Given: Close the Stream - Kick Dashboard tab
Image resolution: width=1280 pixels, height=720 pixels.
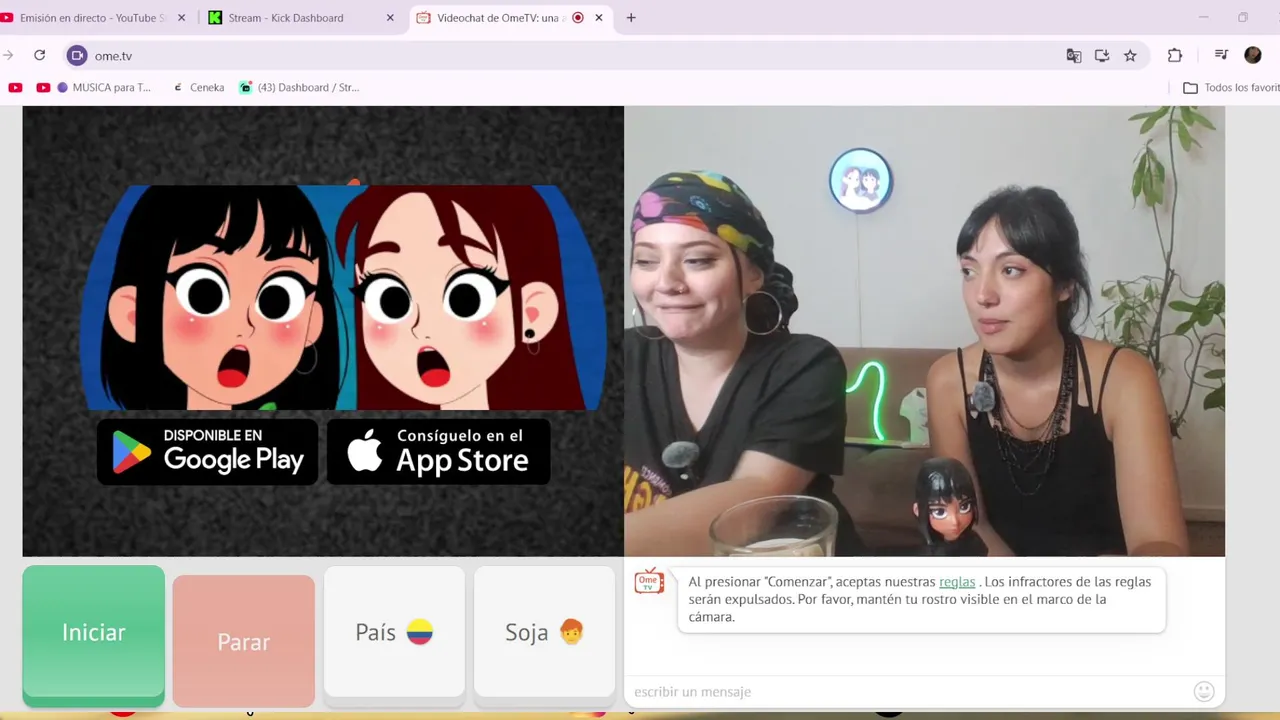Looking at the screenshot, I should click(x=390, y=18).
